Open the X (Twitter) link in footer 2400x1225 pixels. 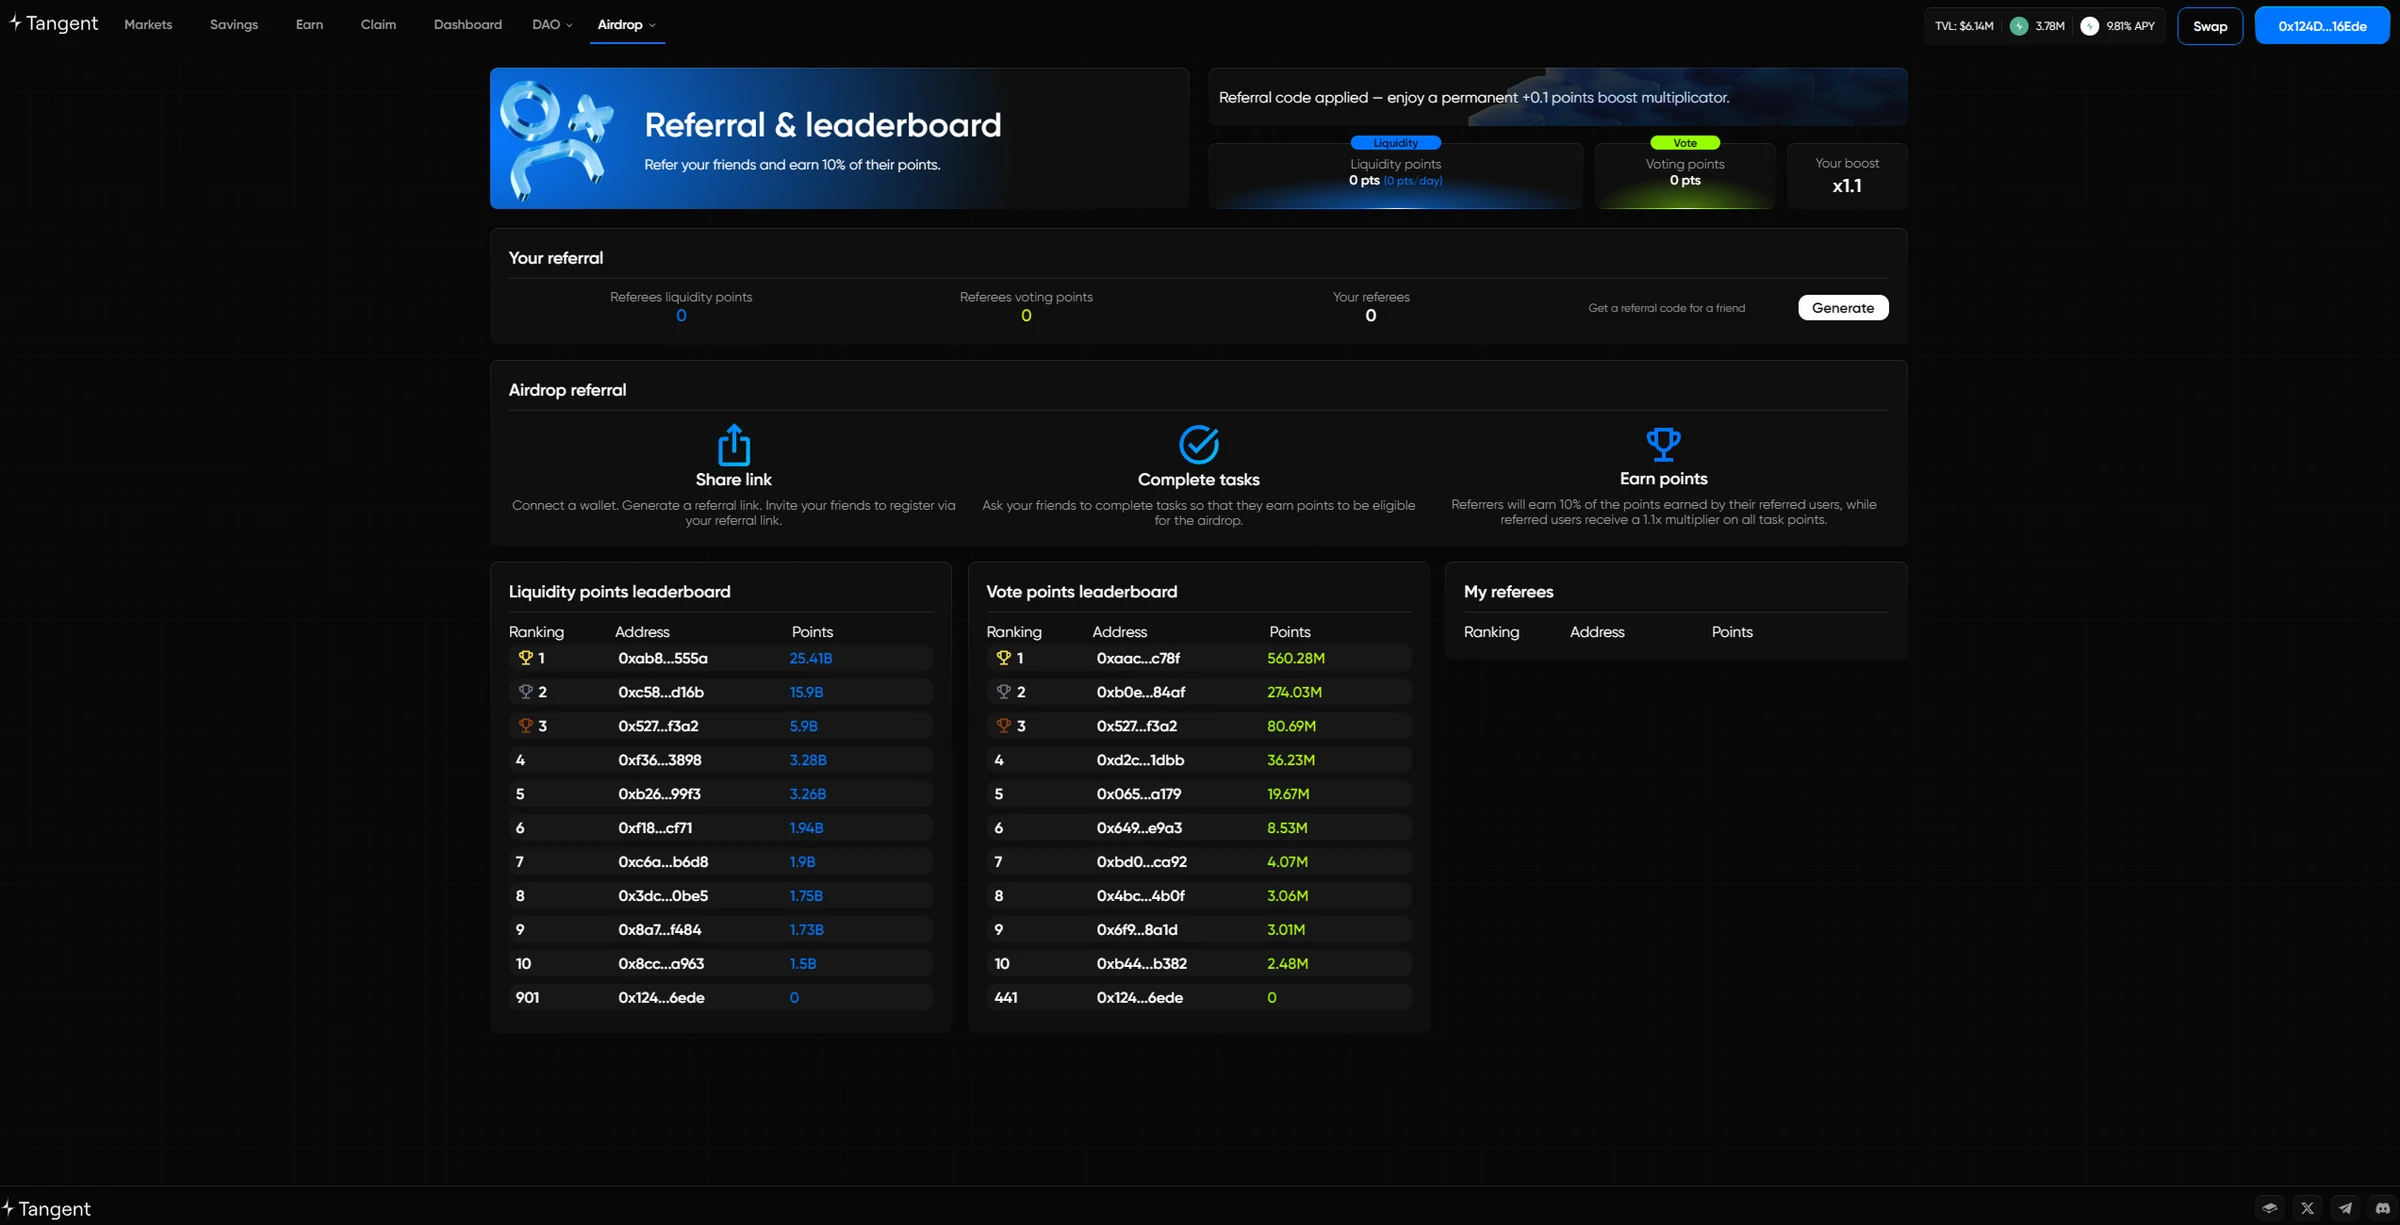coord(2307,1208)
